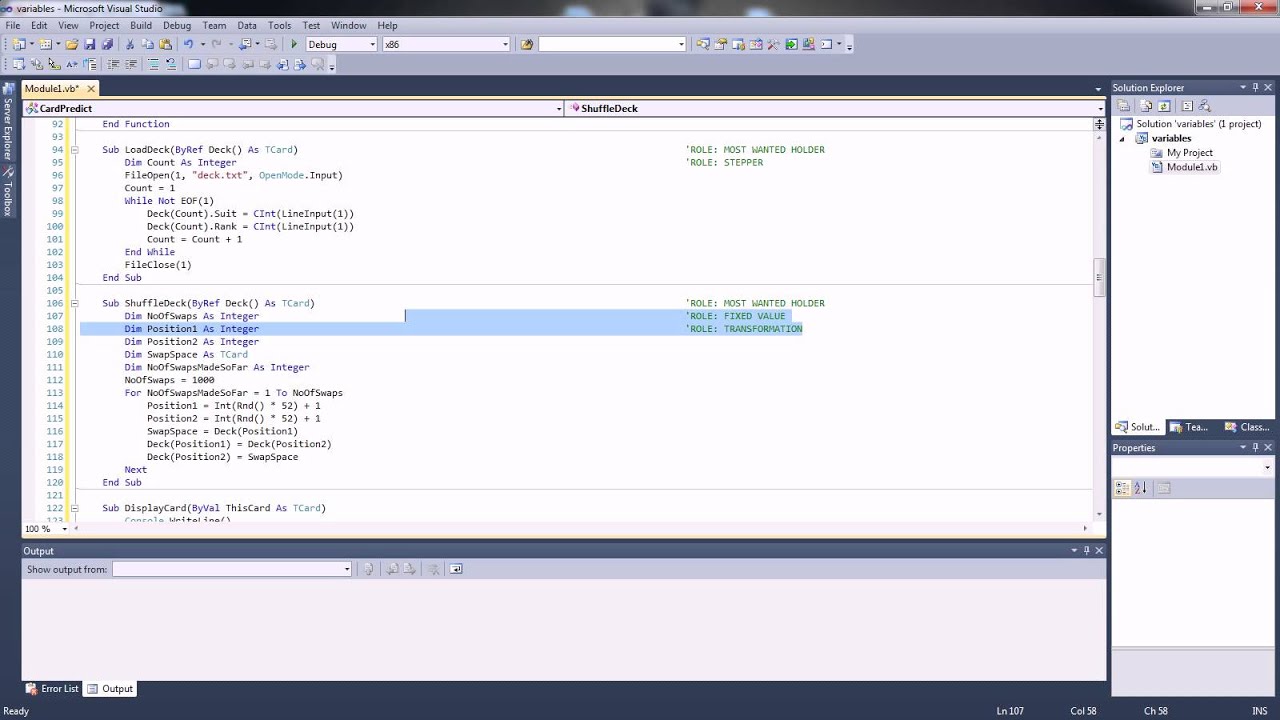Click Refresh icon in Solution Explorer

click(x=1164, y=106)
